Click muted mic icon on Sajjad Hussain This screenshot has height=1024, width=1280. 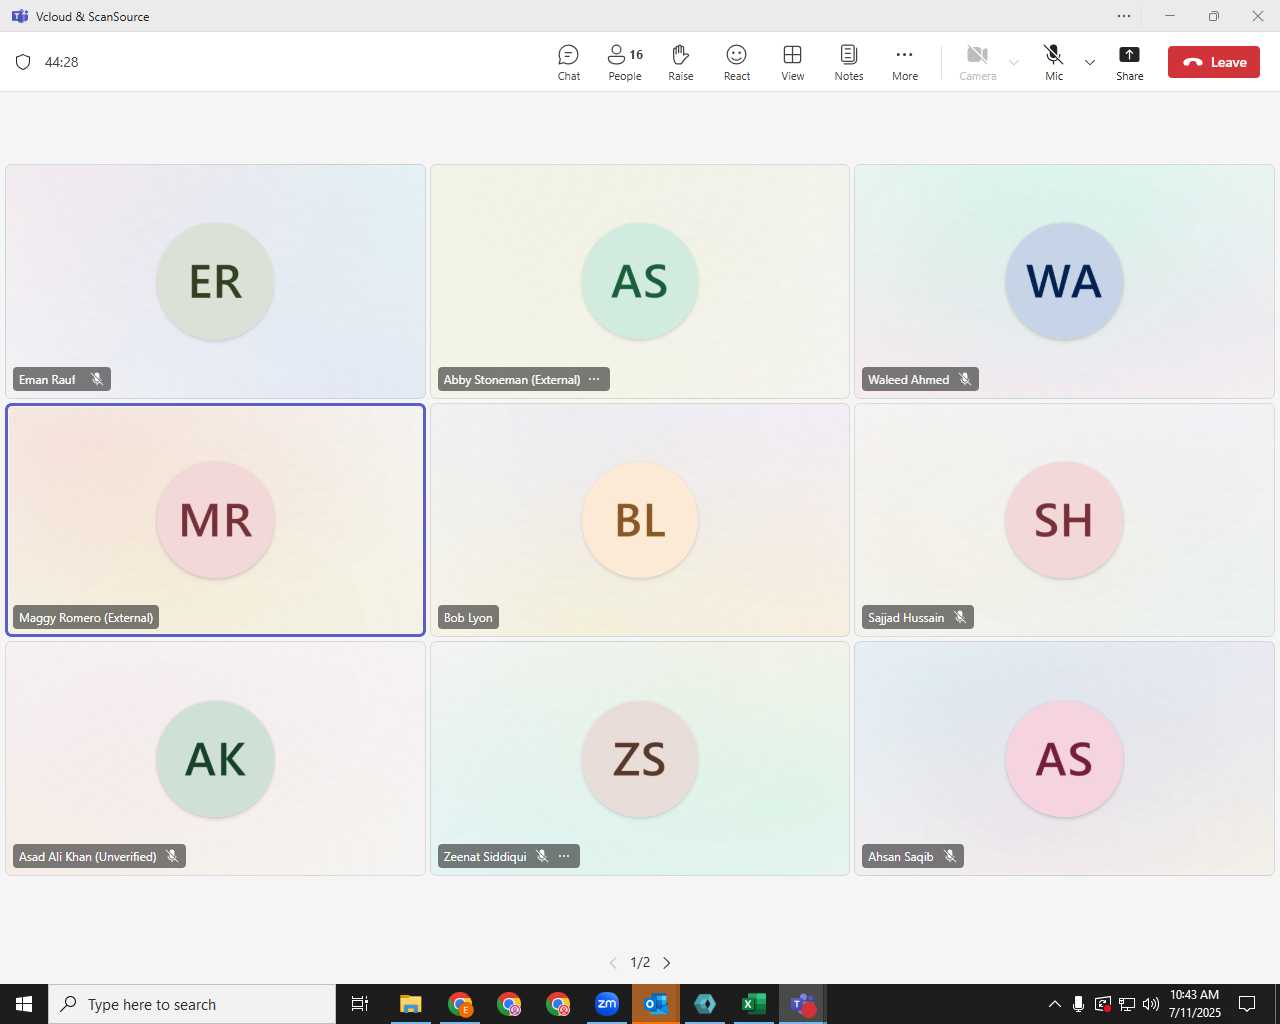pyautogui.click(x=960, y=617)
